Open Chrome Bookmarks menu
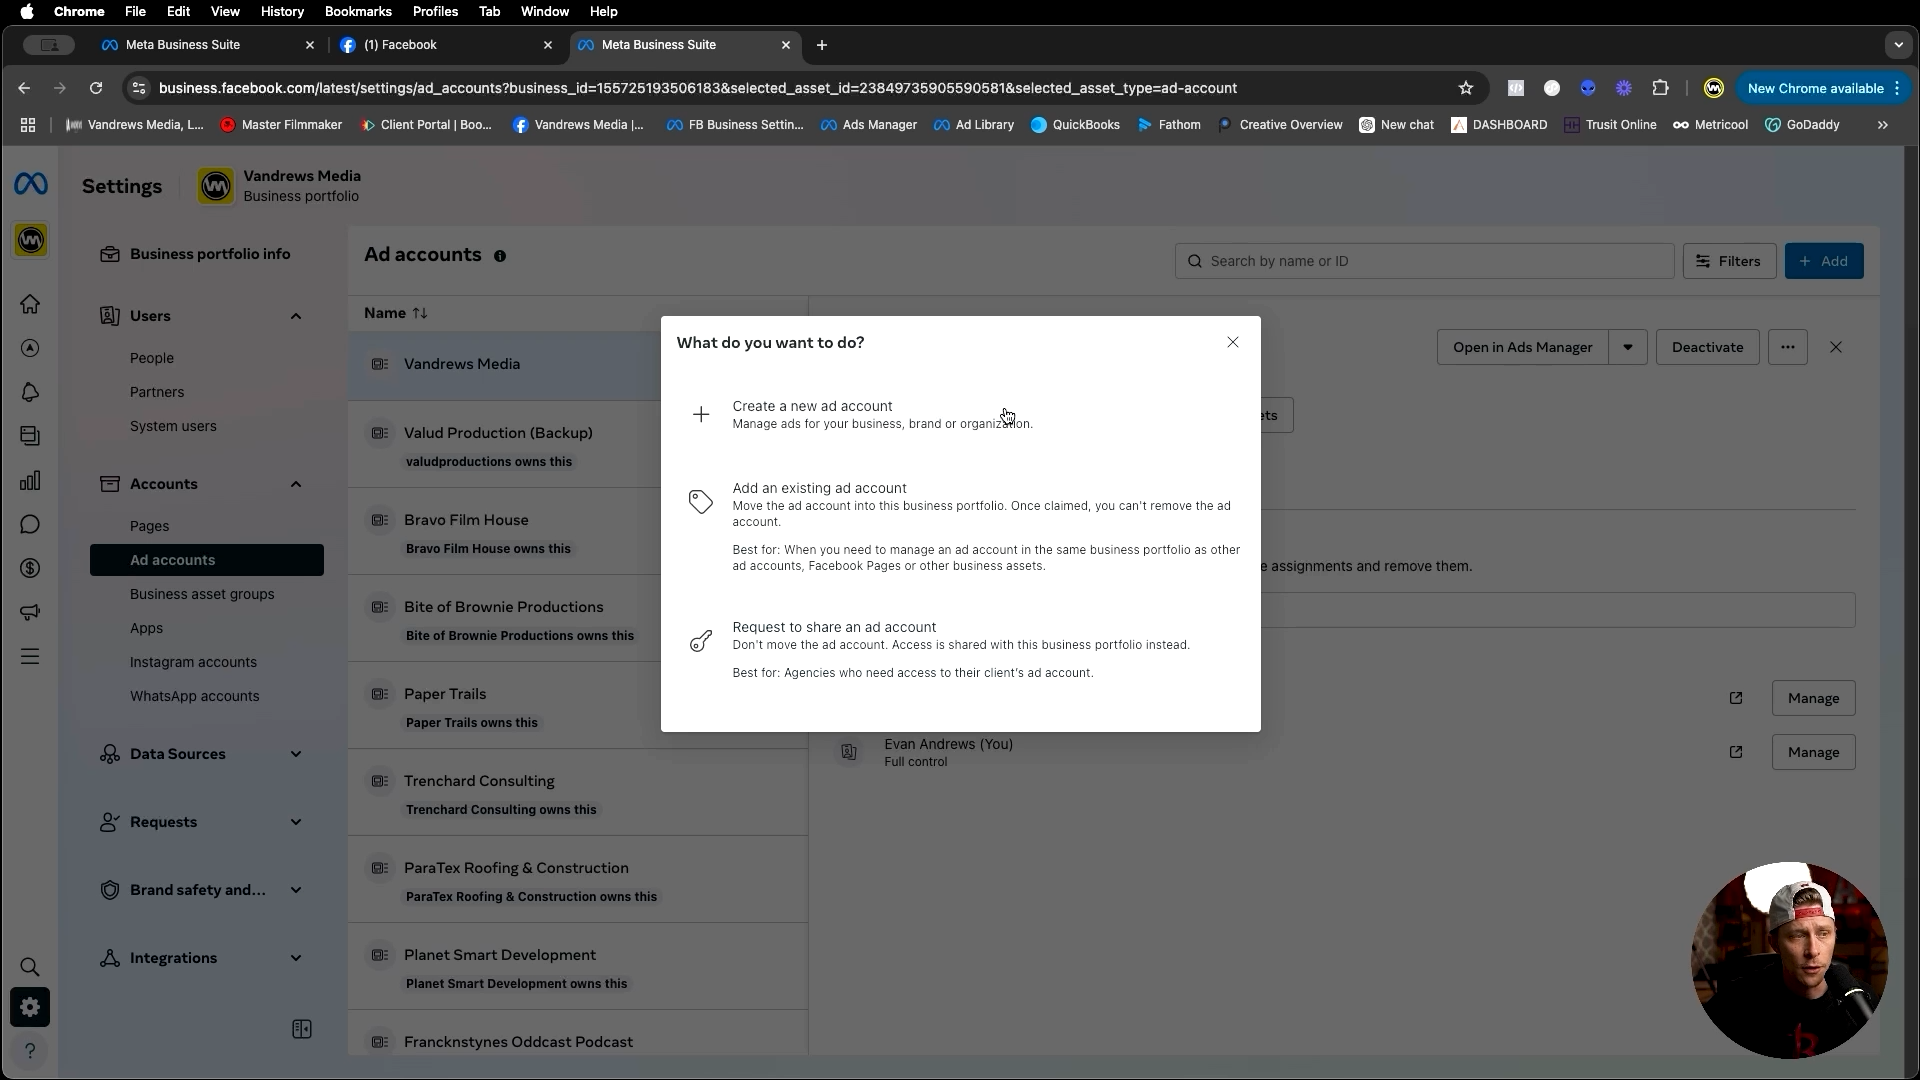The width and height of the screenshot is (1920, 1080). point(358,11)
